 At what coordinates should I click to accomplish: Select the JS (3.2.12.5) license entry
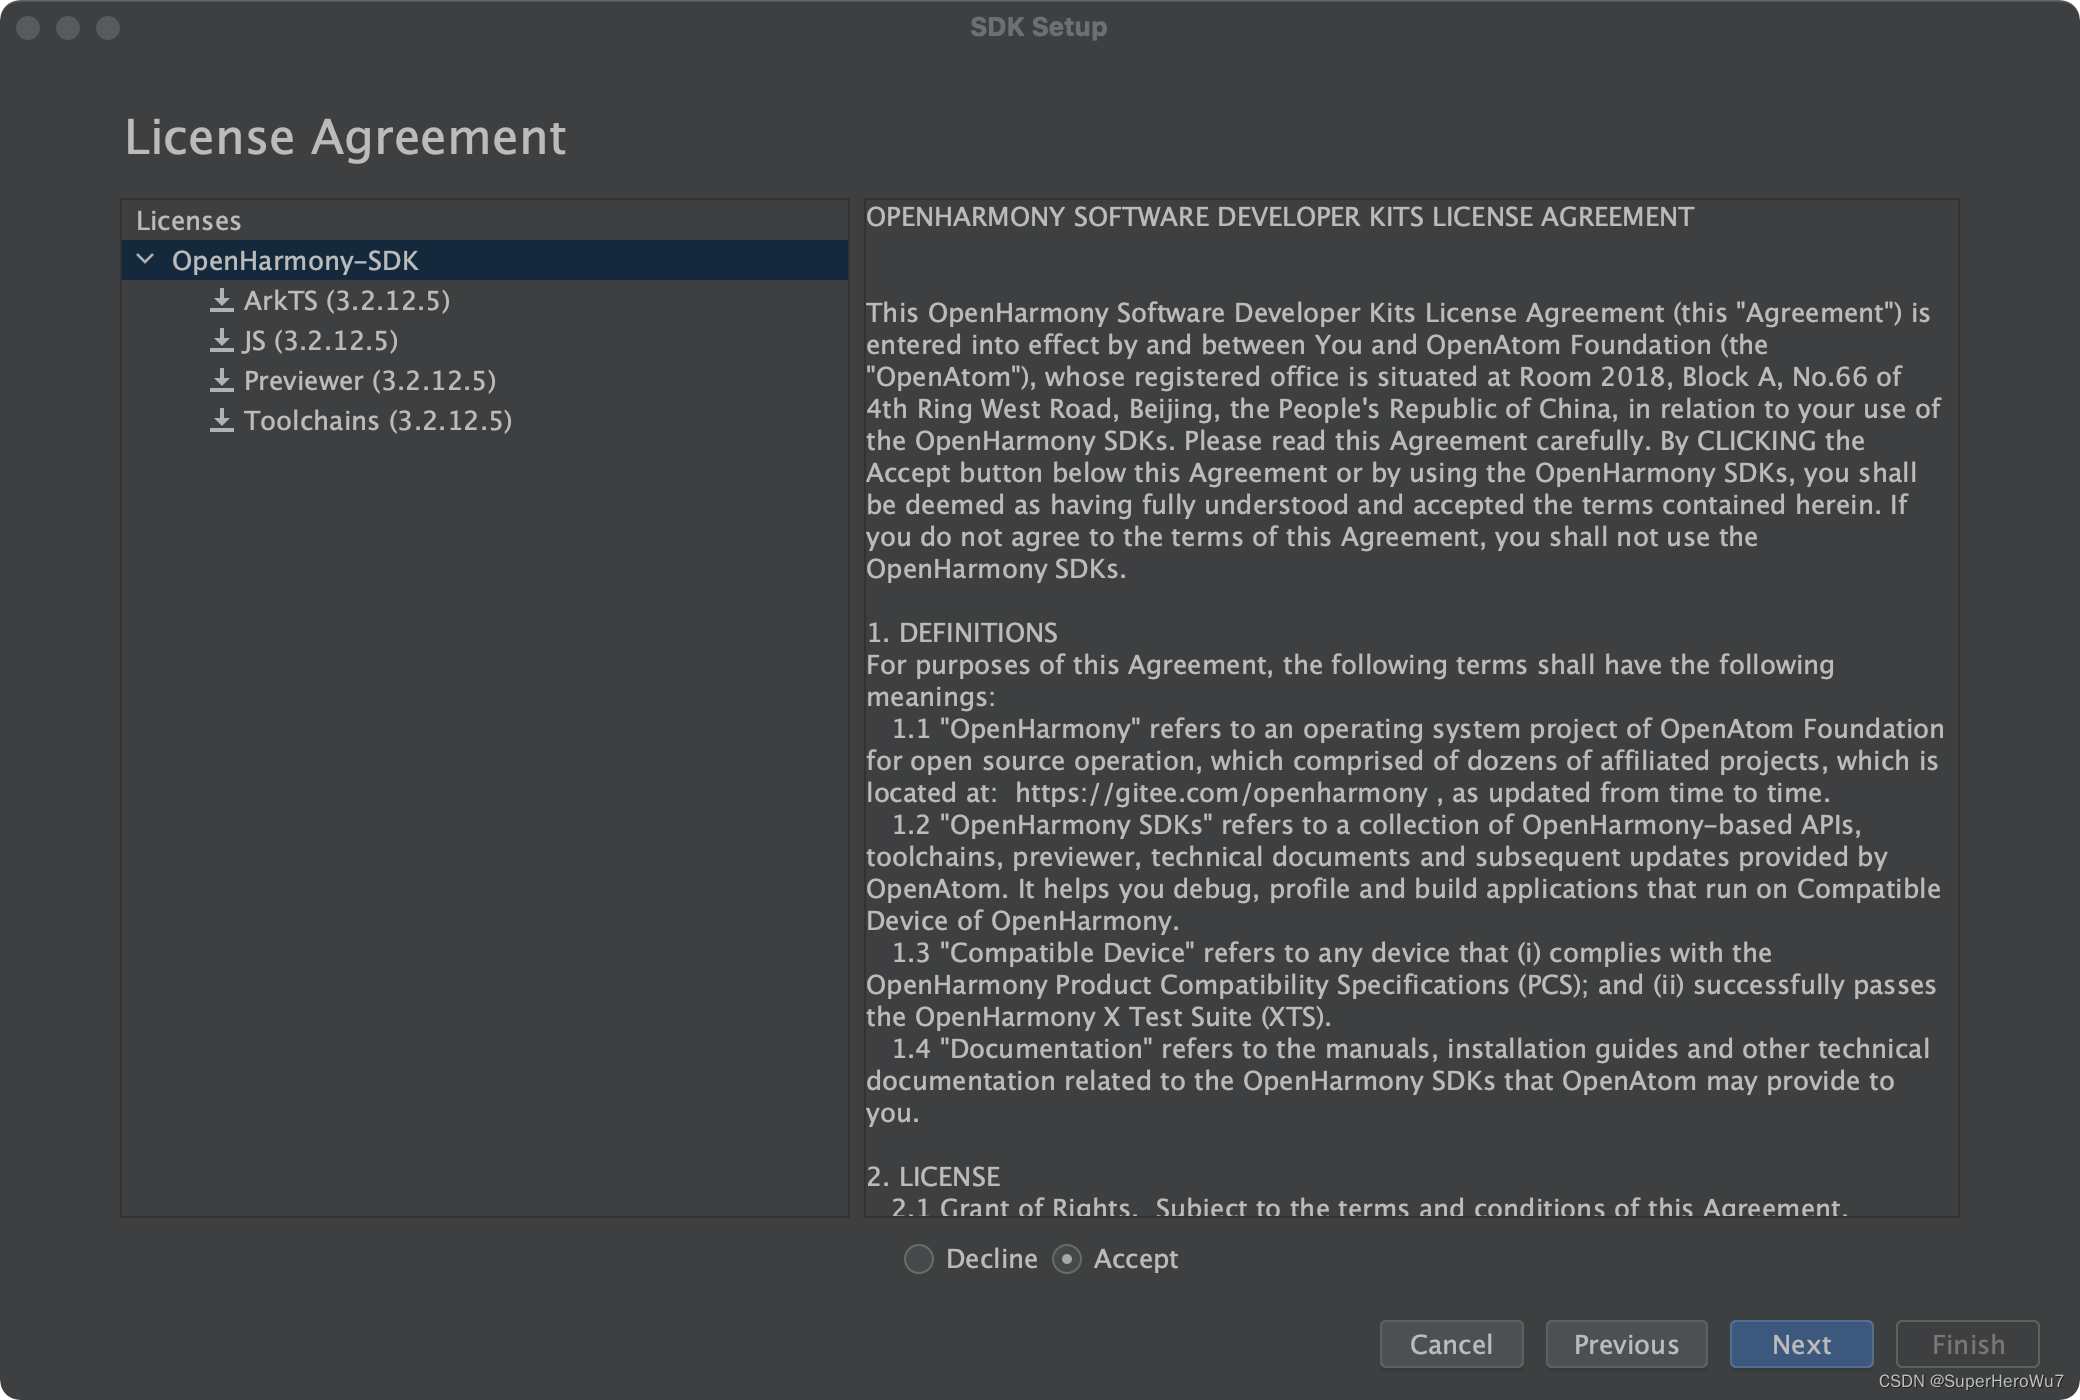pyautogui.click(x=320, y=340)
